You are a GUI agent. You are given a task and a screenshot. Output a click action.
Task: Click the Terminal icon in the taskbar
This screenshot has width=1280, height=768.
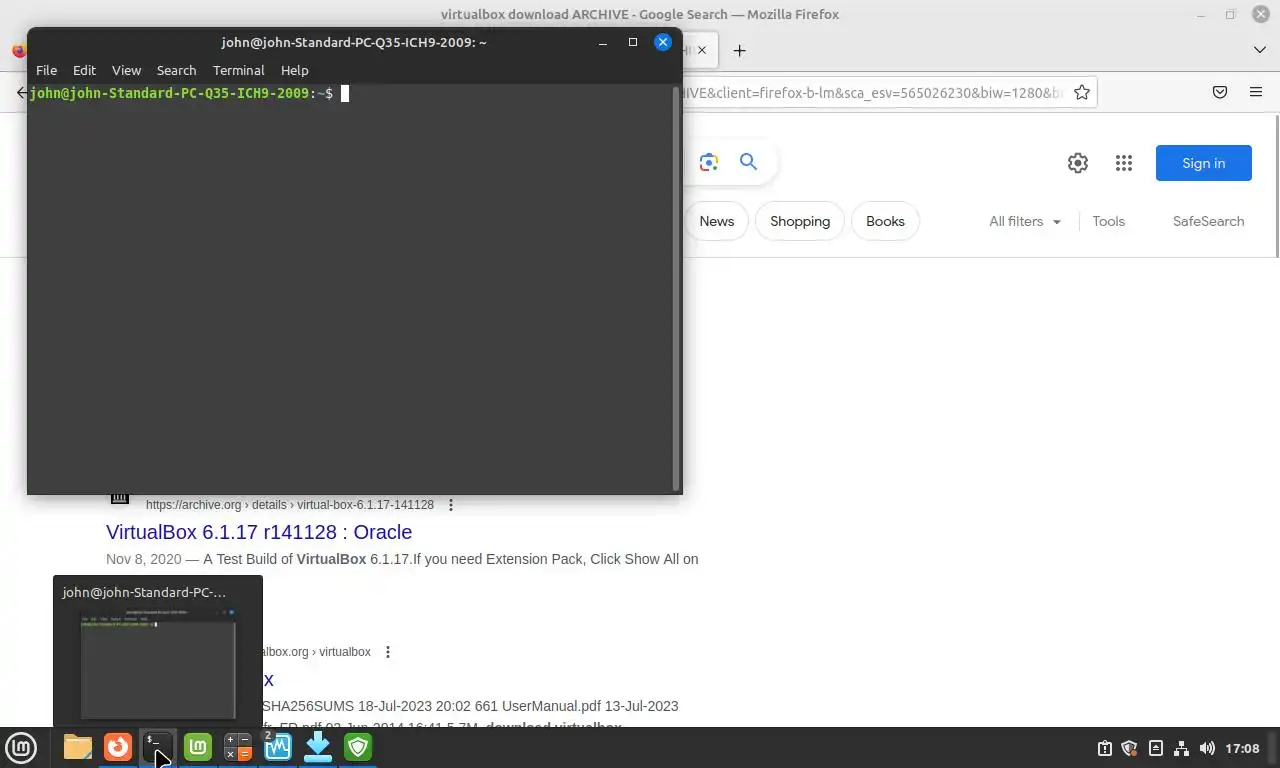pos(158,747)
